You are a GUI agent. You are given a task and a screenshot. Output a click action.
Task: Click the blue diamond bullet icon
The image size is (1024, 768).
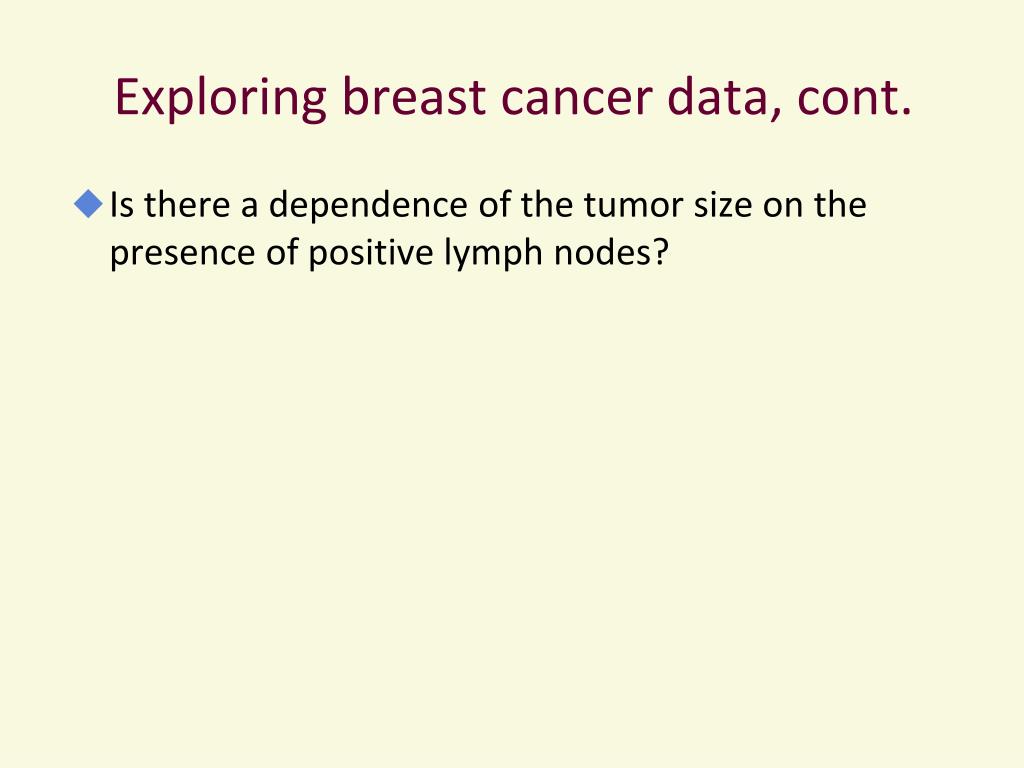89,204
